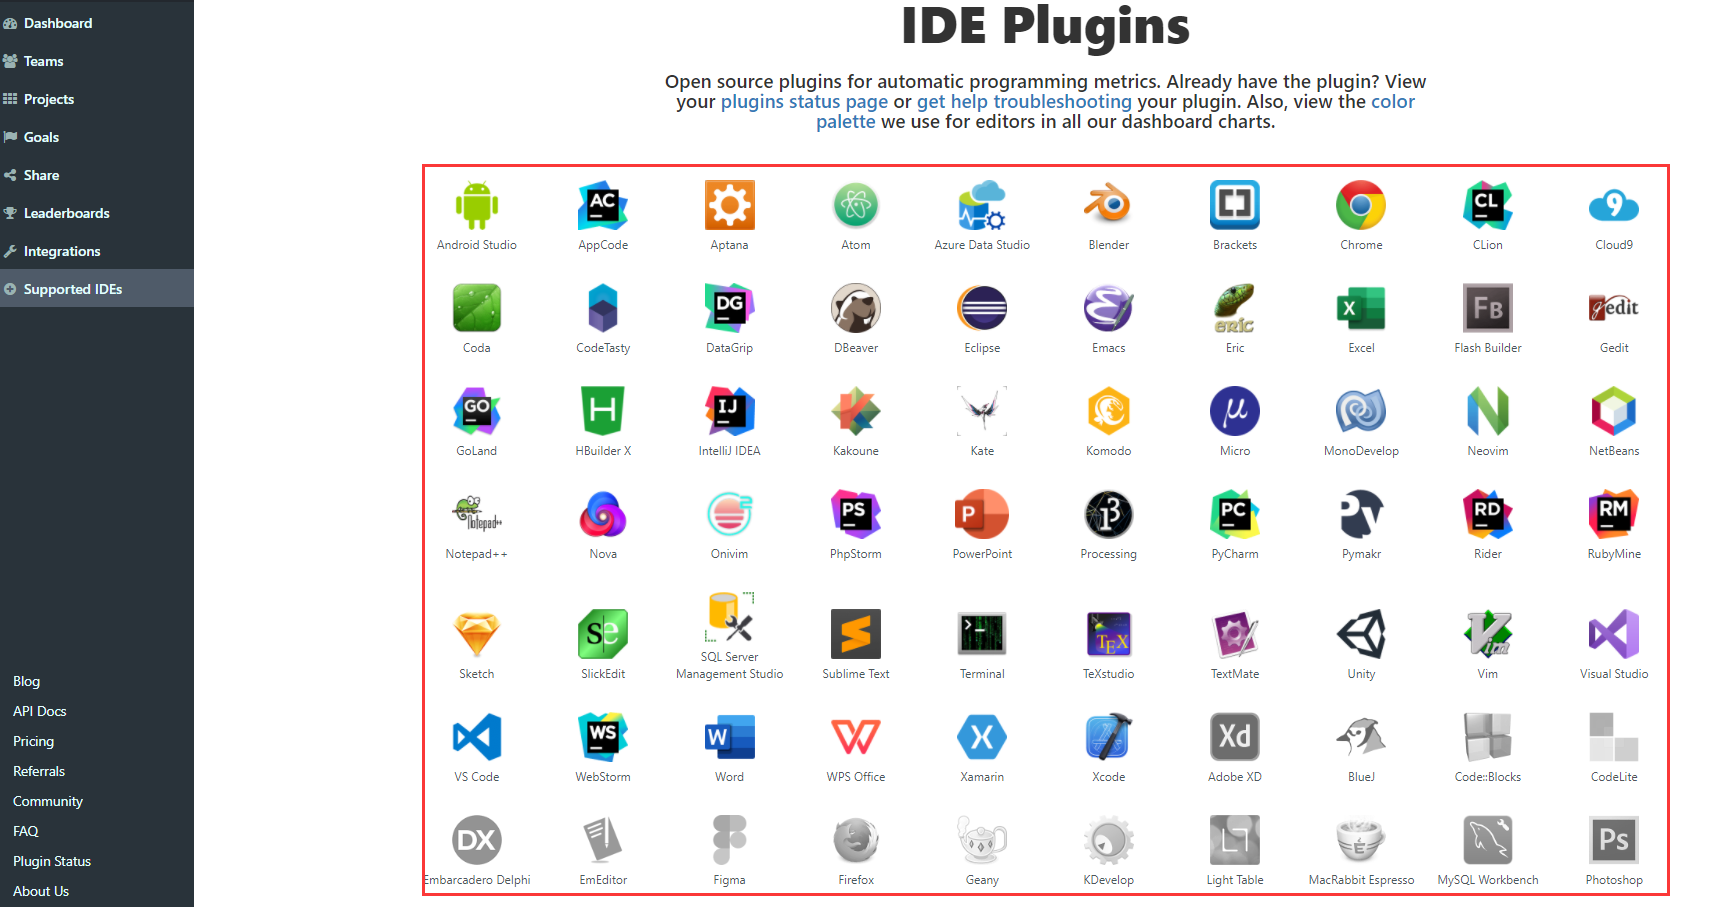Open the Unity plugin icon
1728x907 pixels.
click(x=1361, y=634)
